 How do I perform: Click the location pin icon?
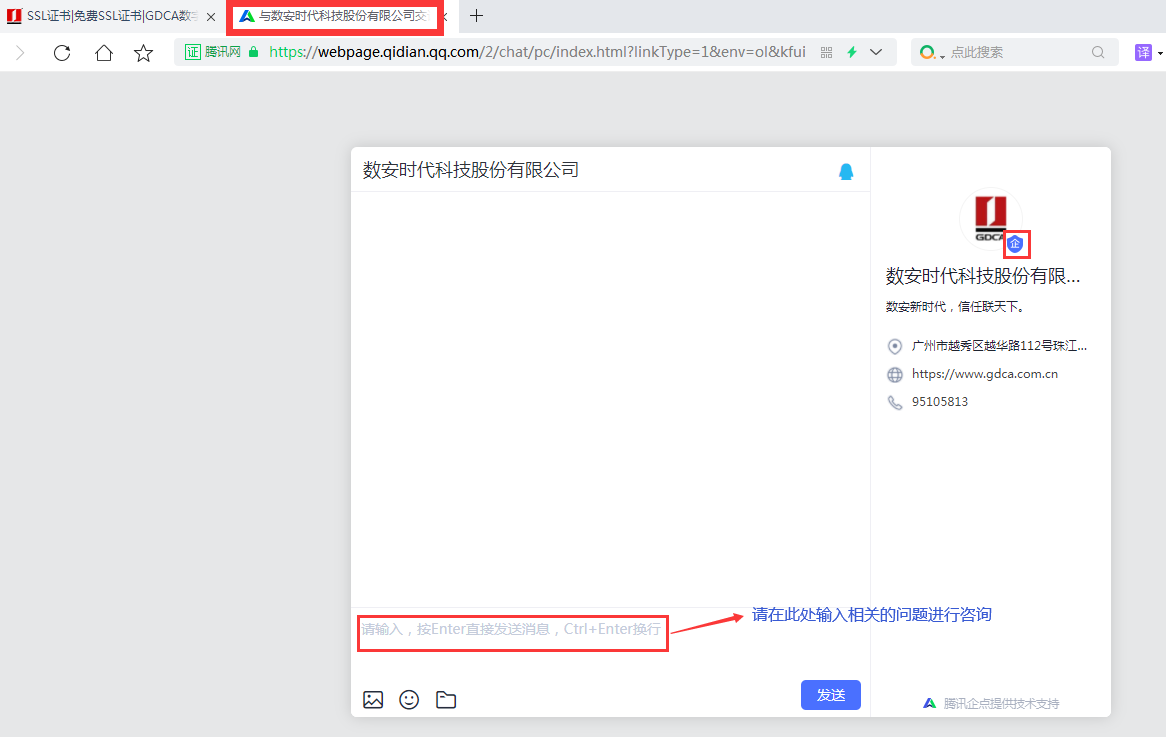coord(895,347)
